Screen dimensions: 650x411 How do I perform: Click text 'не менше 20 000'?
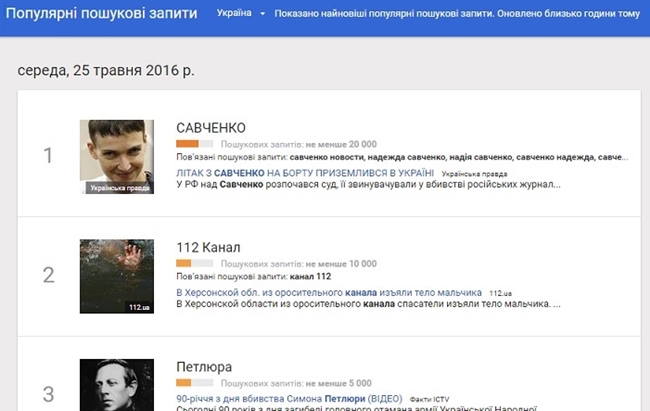tap(341, 144)
